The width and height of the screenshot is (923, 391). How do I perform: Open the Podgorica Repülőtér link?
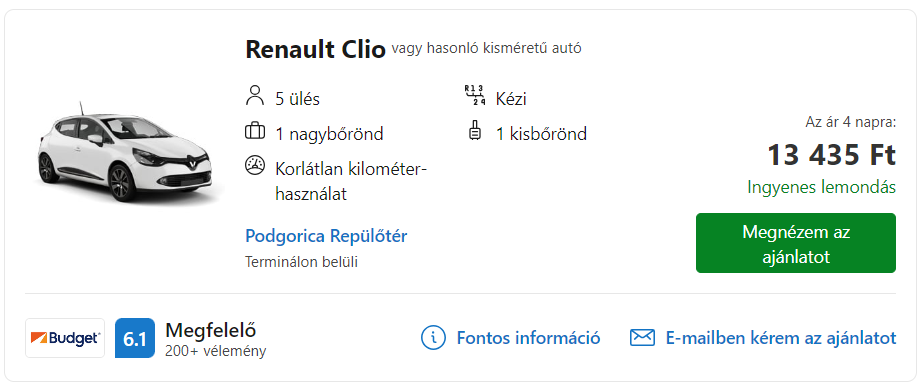point(326,236)
